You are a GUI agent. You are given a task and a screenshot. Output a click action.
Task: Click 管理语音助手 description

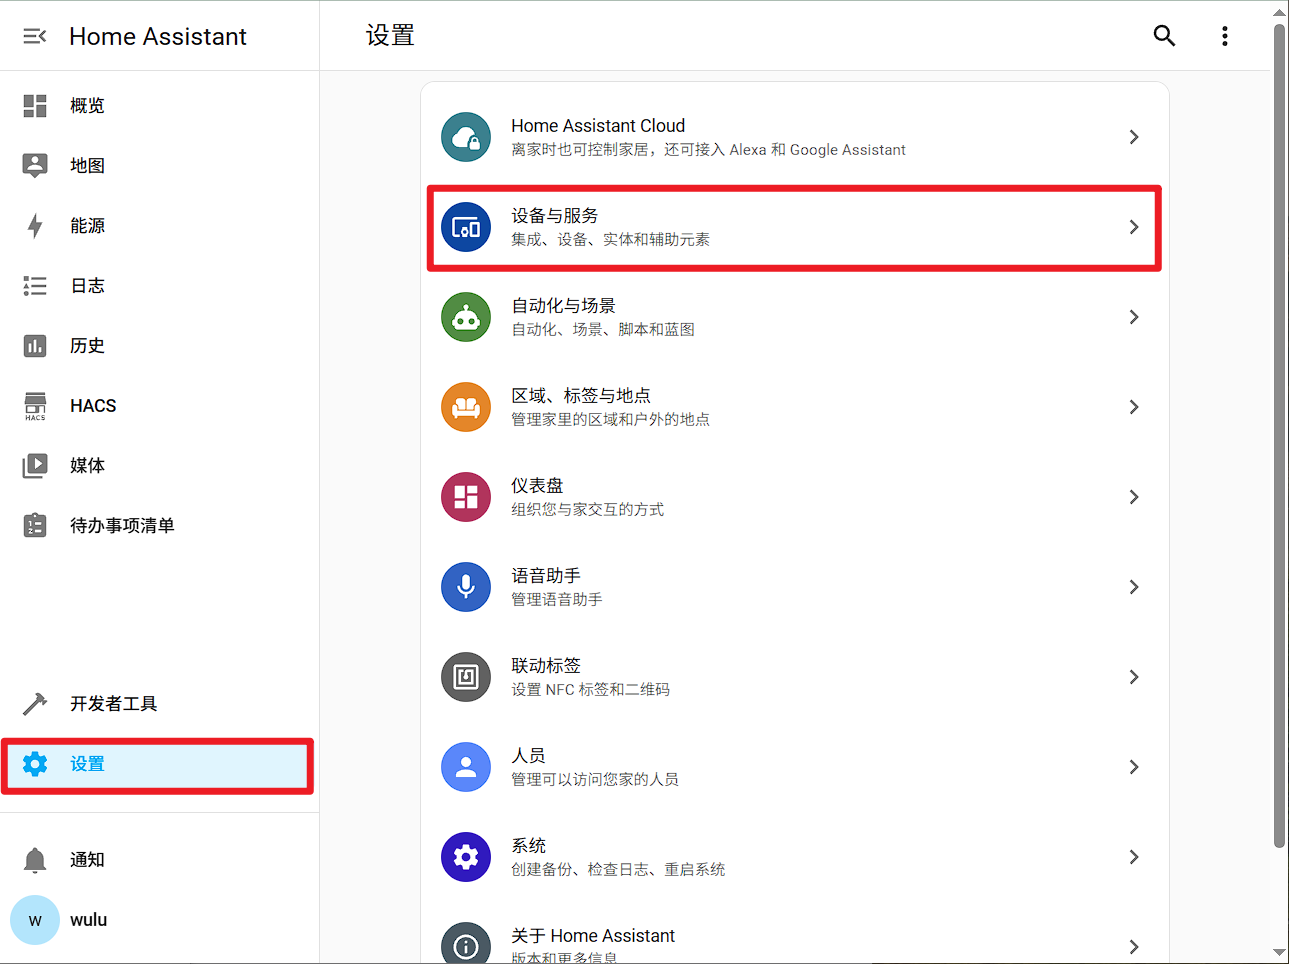pyautogui.click(x=557, y=600)
